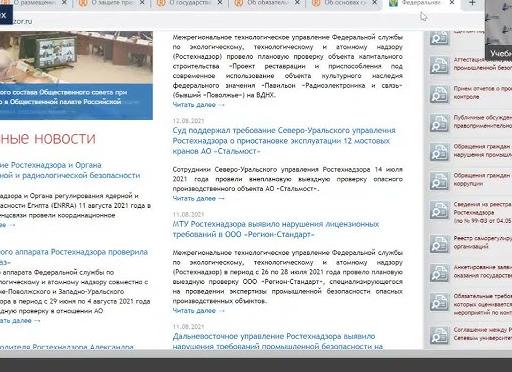This screenshot has height=372, width=512.
Task: Close the active 'Федеральная' browser tab
Action: click(452, 3)
